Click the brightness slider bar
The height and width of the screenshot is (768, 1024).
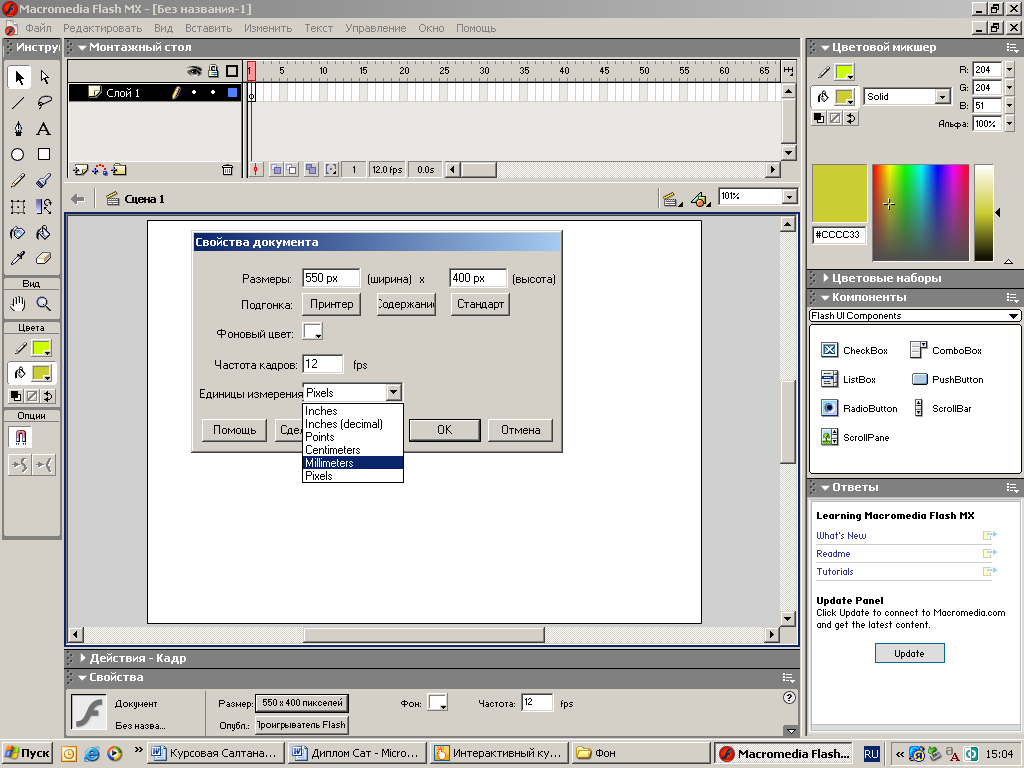point(984,213)
